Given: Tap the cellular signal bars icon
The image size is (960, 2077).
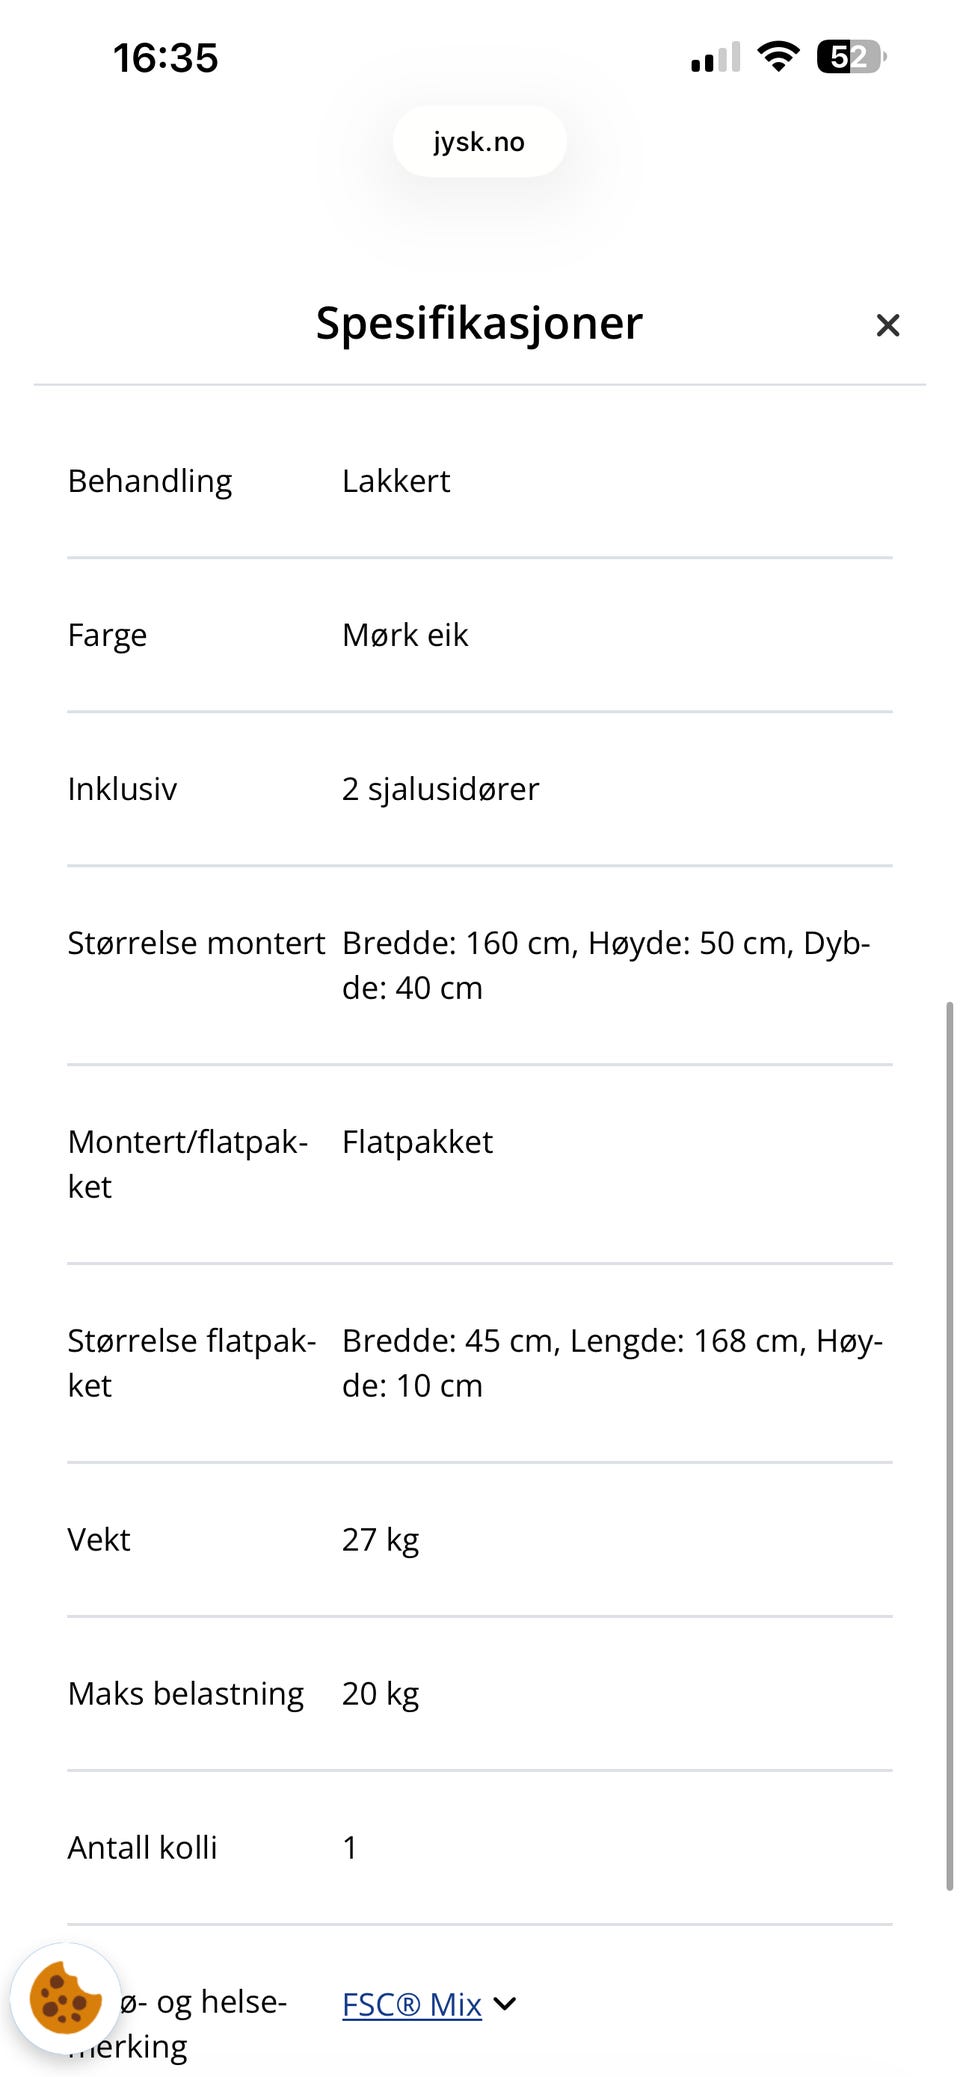Looking at the screenshot, I should tap(715, 58).
